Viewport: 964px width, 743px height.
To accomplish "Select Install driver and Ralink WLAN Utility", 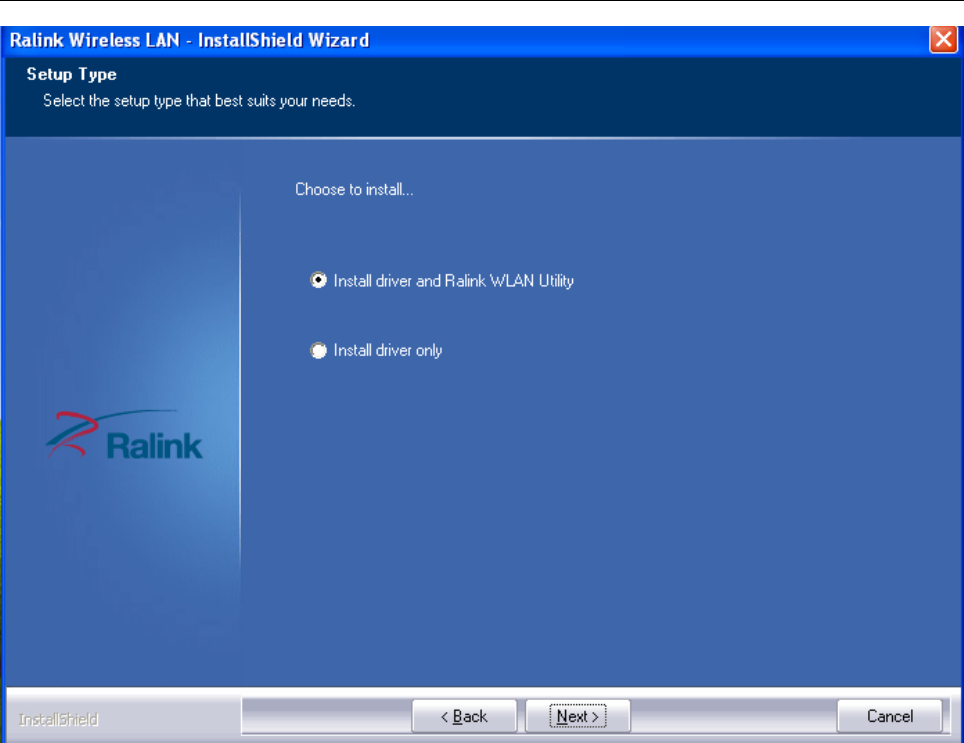I will pyautogui.click(x=318, y=280).
